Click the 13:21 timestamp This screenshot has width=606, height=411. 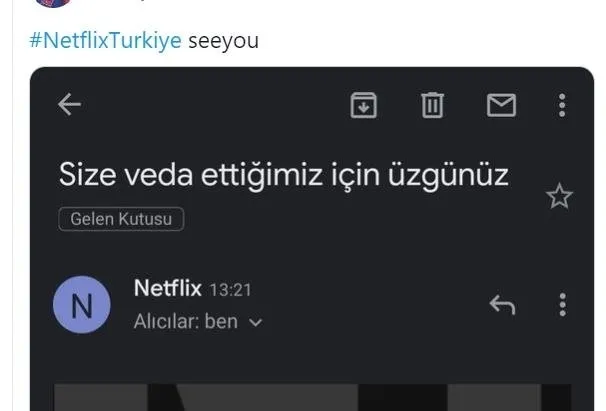[230, 290]
